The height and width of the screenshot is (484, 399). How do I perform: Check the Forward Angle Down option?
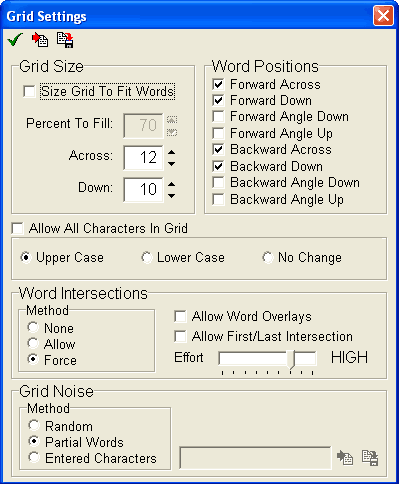tap(218, 117)
